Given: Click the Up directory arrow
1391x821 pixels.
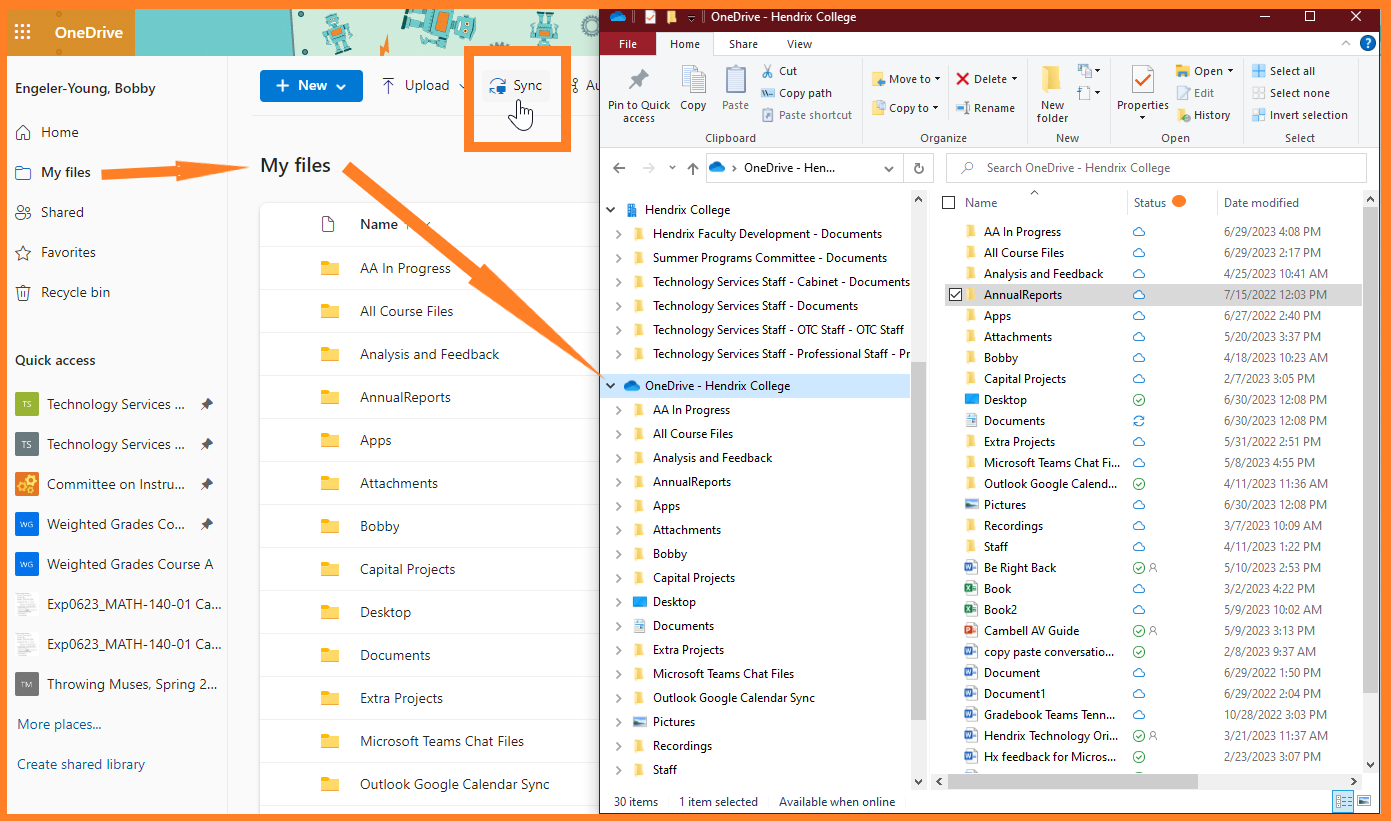Looking at the screenshot, I should pyautogui.click(x=693, y=168).
